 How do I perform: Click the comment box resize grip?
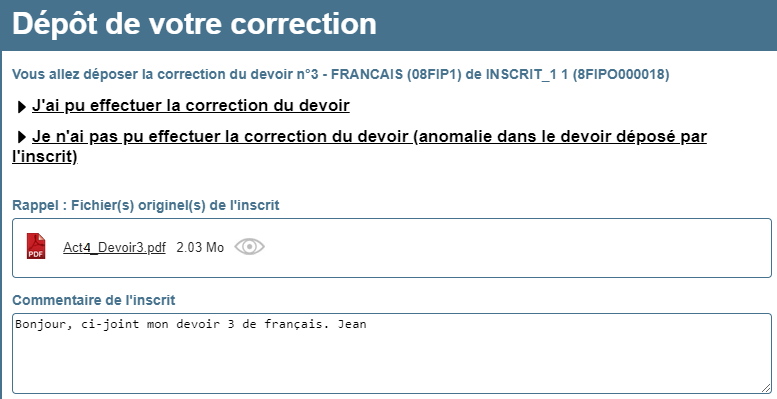(766, 388)
